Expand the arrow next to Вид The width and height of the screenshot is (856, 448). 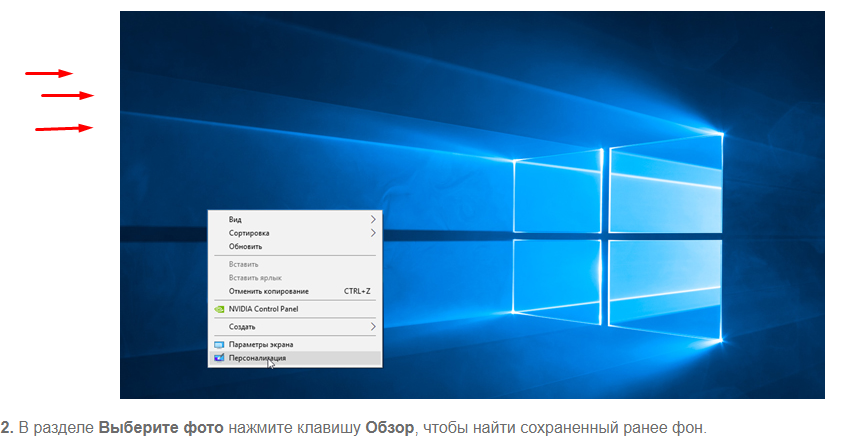[373, 219]
